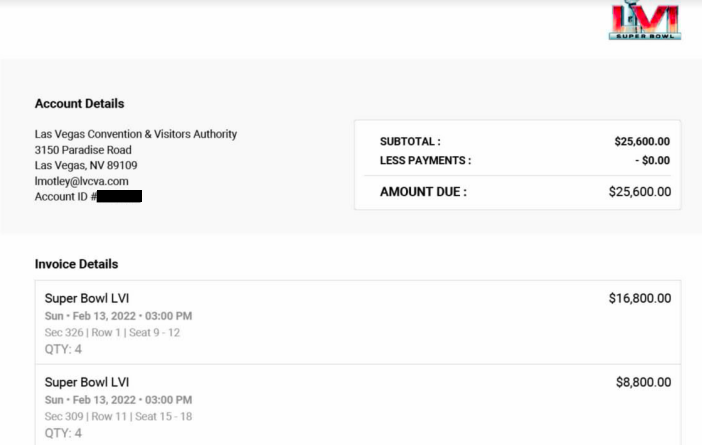Screen dimensions: 702x445
Task: Click the amount due value of $25,600.00
Action: tap(639, 192)
